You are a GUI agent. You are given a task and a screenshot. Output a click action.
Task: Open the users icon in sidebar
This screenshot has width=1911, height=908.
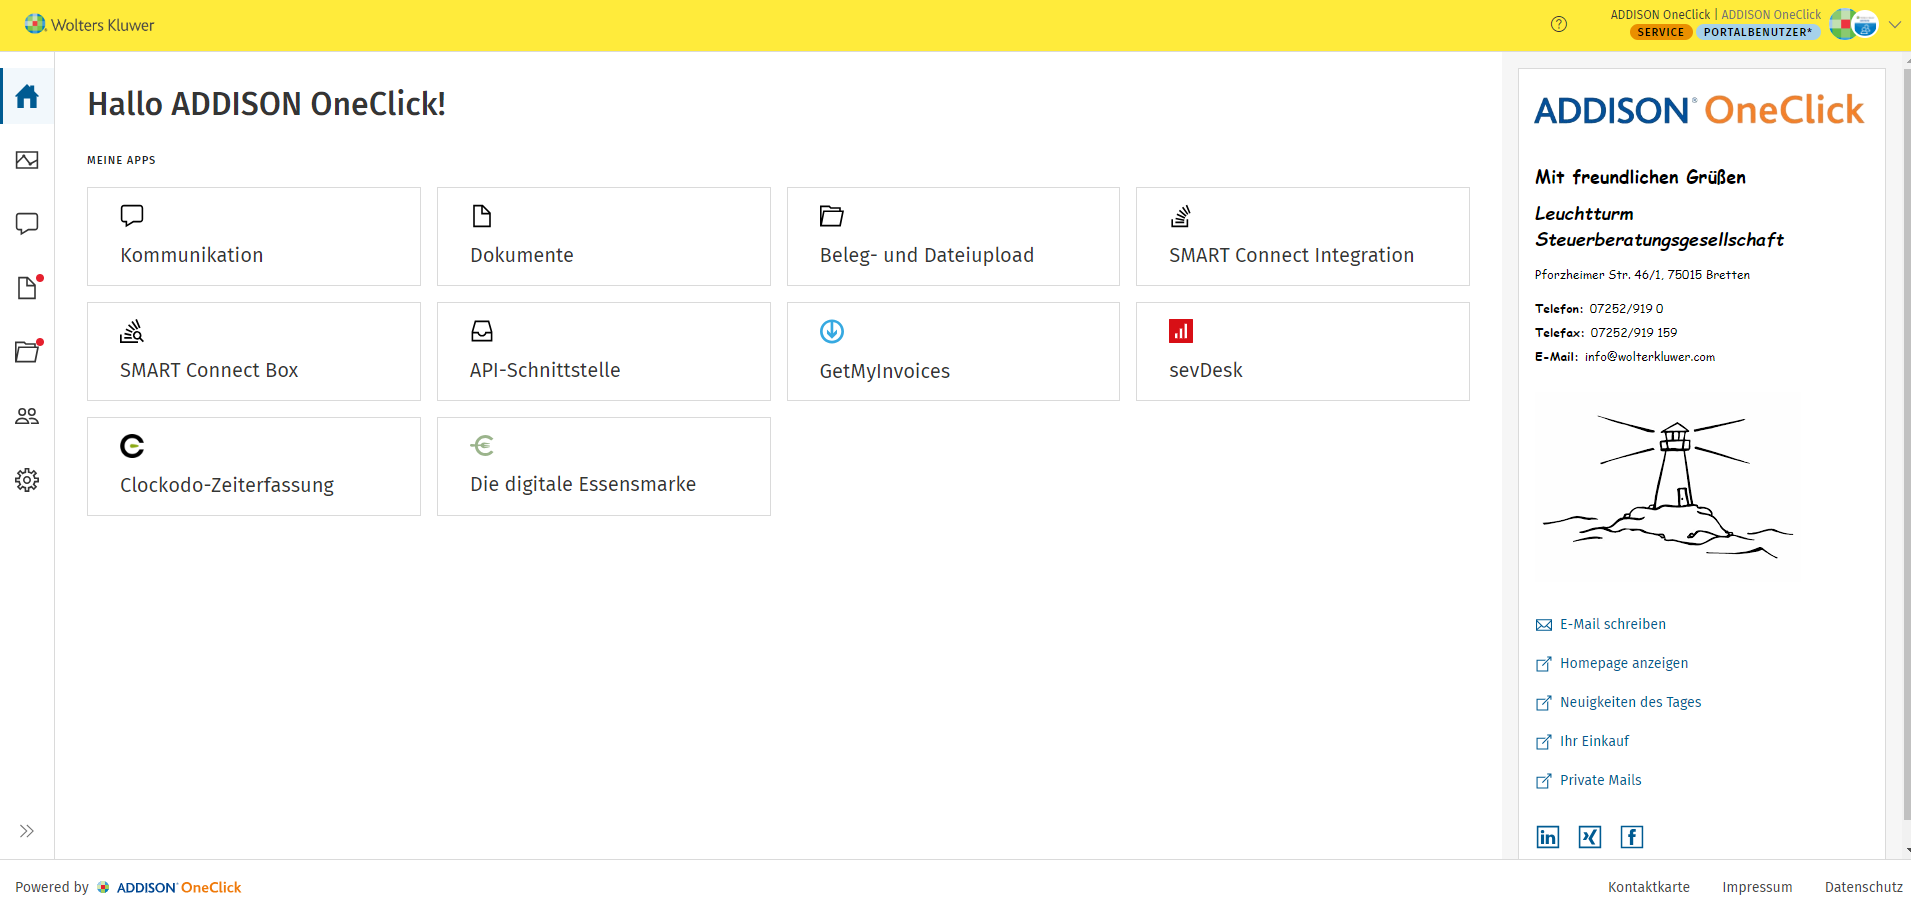27,416
